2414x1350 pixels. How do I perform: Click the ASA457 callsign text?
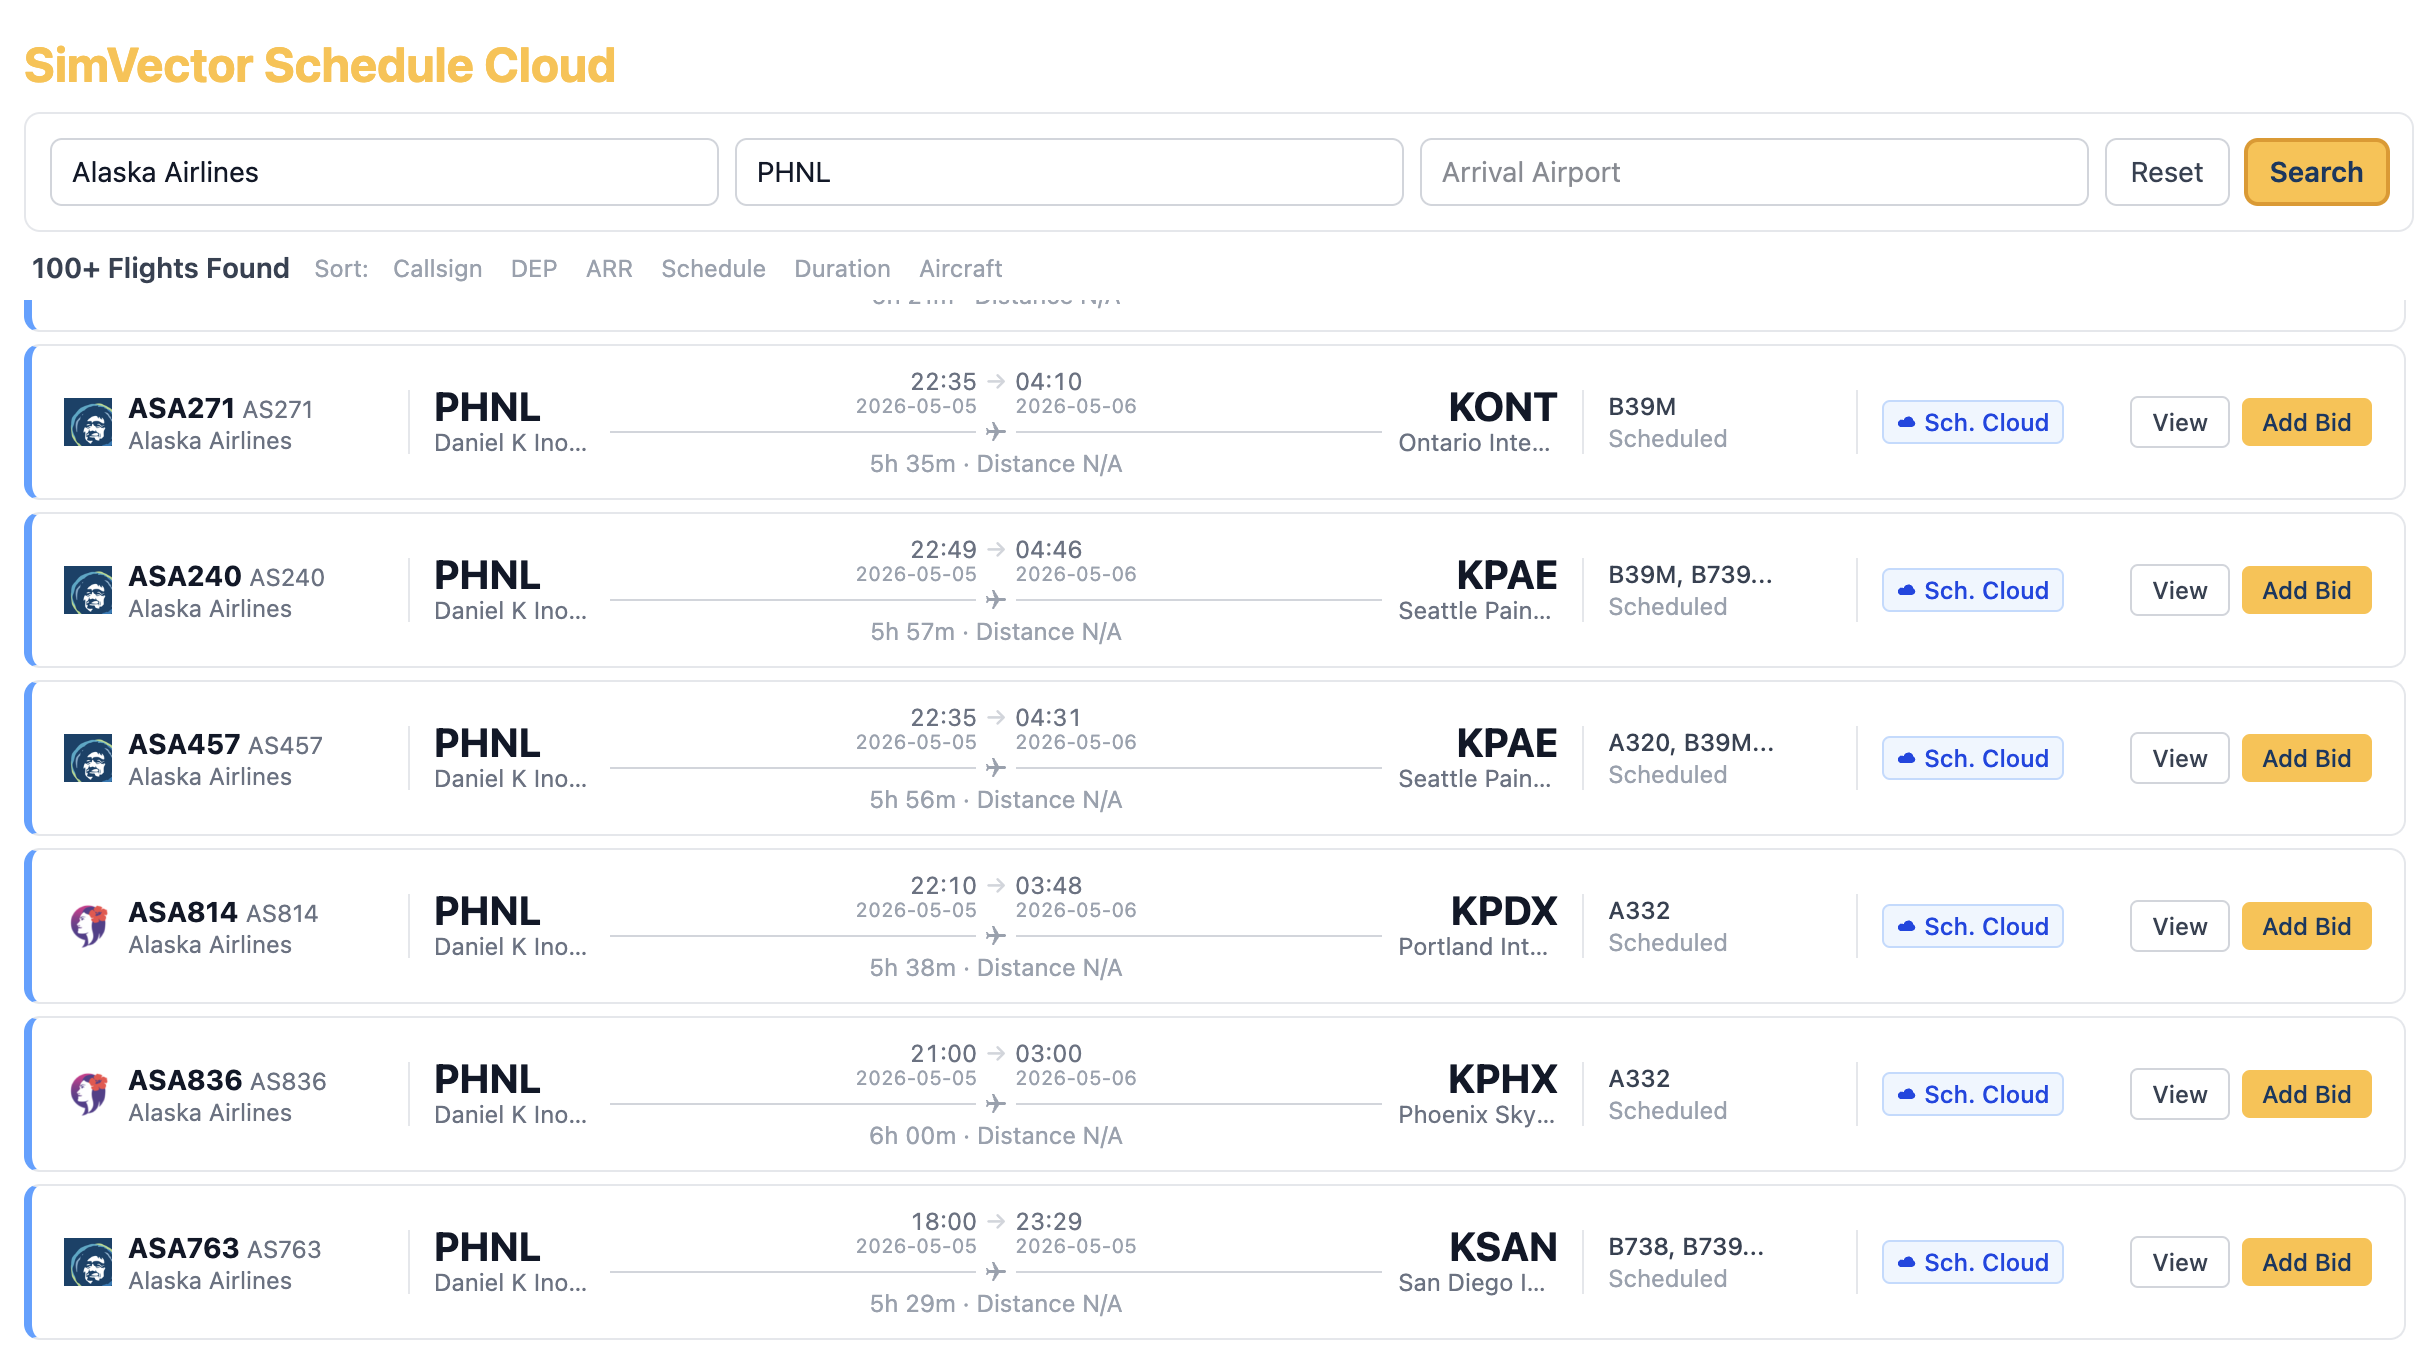(x=184, y=744)
